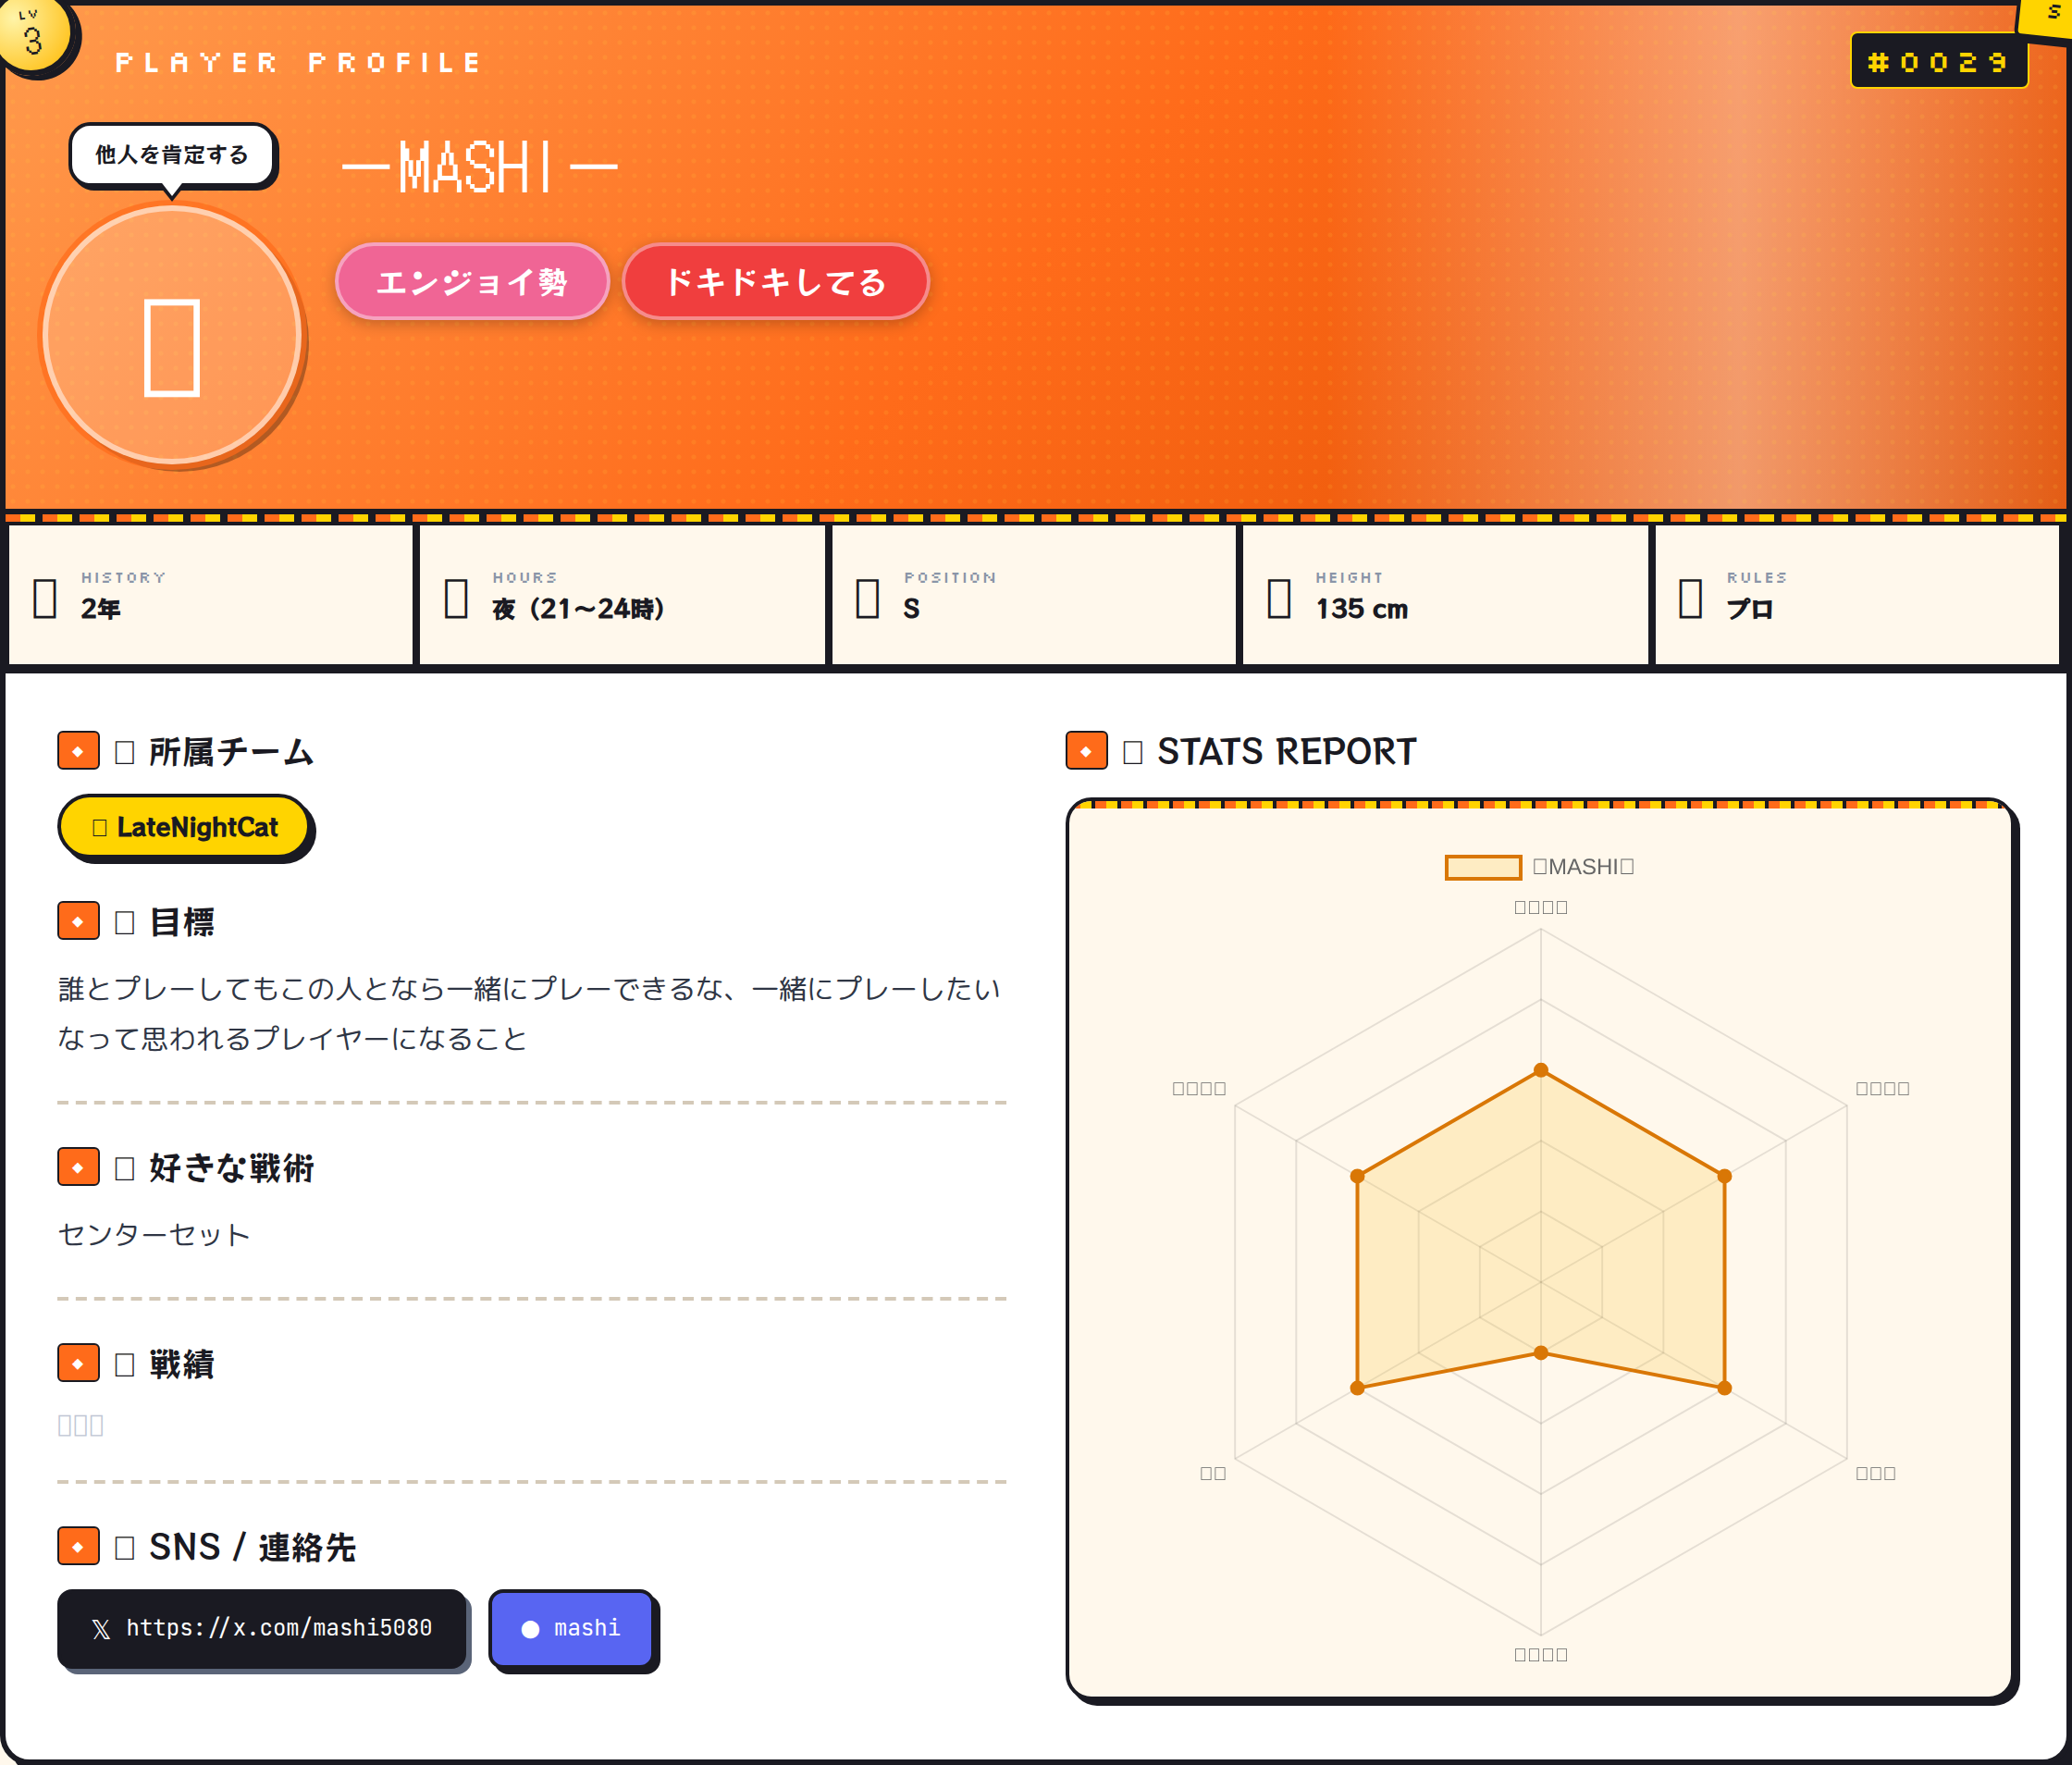
Task: Click the orange diamond icon beside 所属チーム
Action: [x=78, y=751]
